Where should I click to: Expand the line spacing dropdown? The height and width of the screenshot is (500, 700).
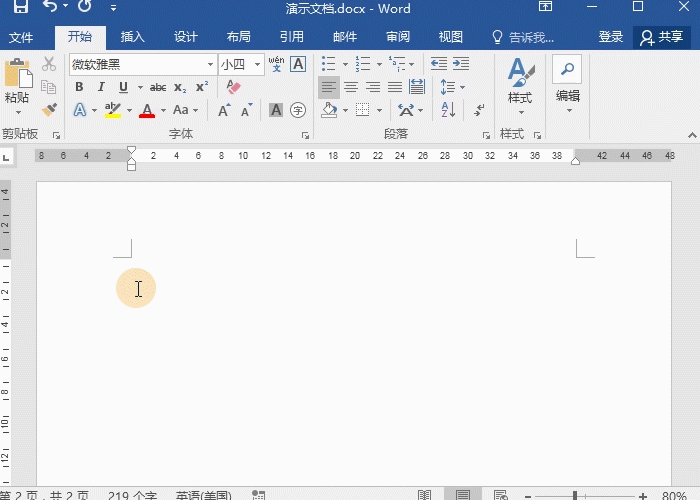(462, 87)
